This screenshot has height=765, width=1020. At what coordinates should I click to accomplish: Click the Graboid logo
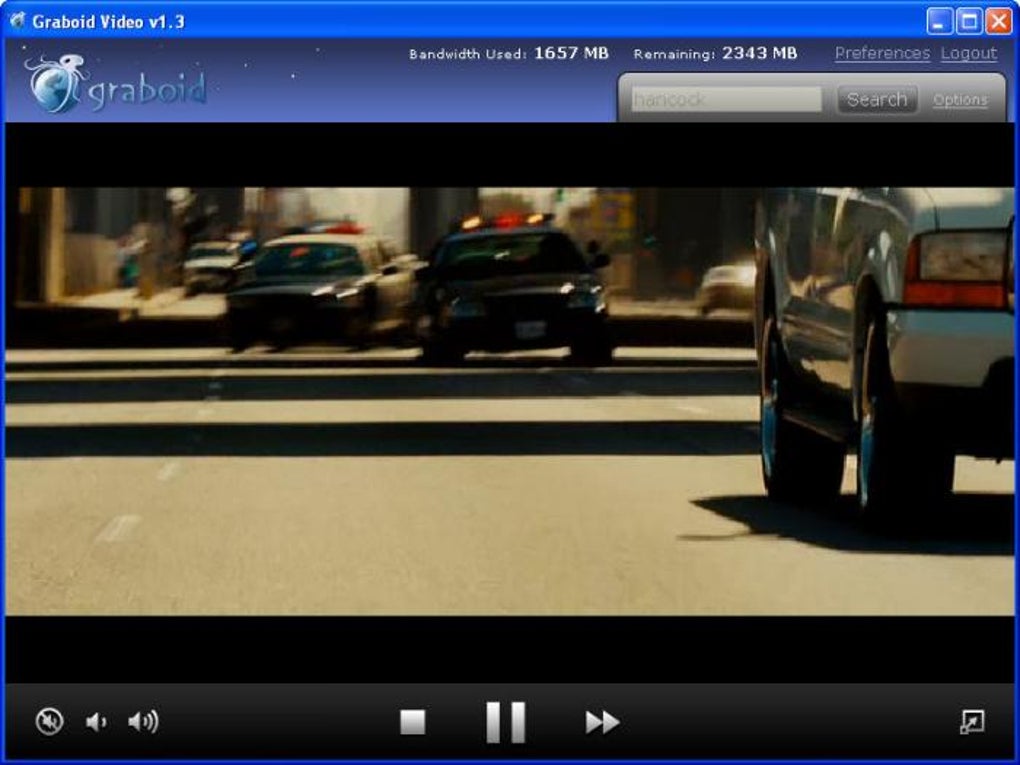pyautogui.click(x=117, y=85)
